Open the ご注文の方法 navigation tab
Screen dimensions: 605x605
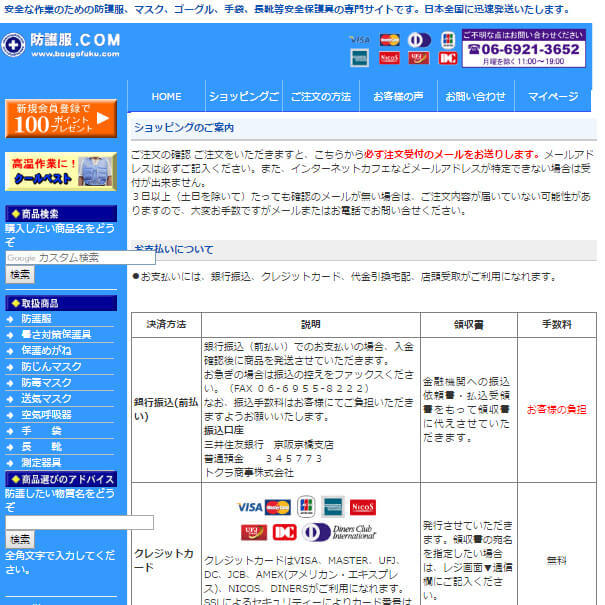tap(321, 96)
